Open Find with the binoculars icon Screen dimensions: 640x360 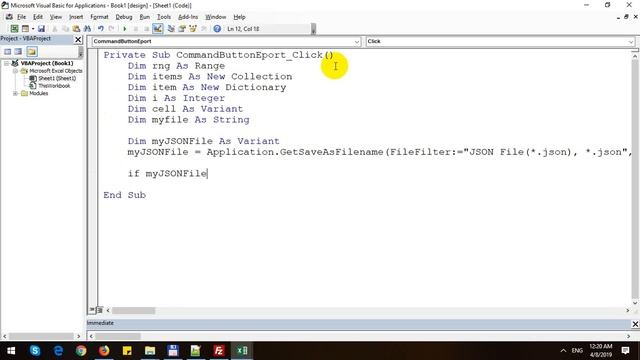tap(87, 29)
